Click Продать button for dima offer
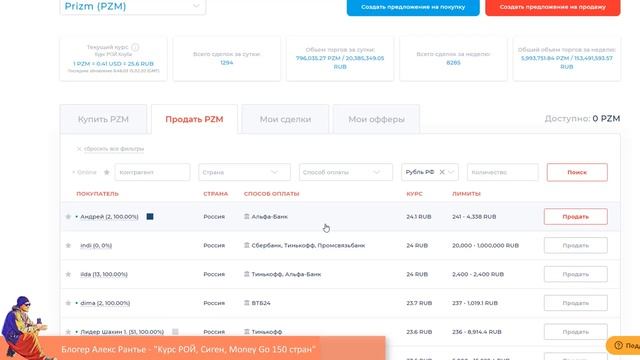This screenshot has height=360, width=640. point(576,303)
